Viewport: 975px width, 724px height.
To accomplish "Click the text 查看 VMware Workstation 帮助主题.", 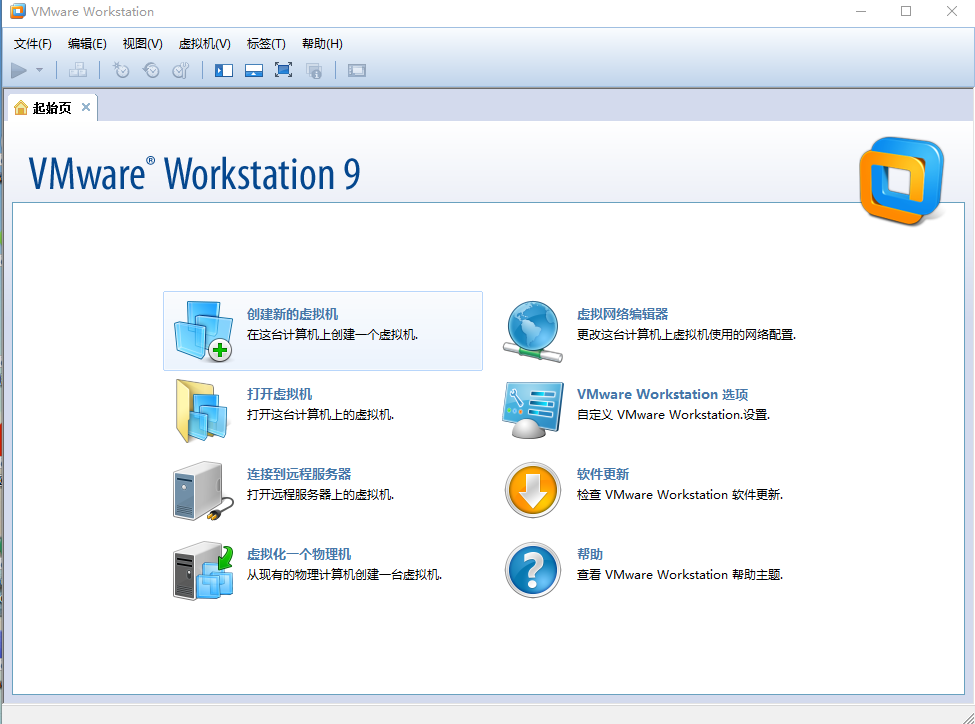I will pyautogui.click(x=680, y=574).
